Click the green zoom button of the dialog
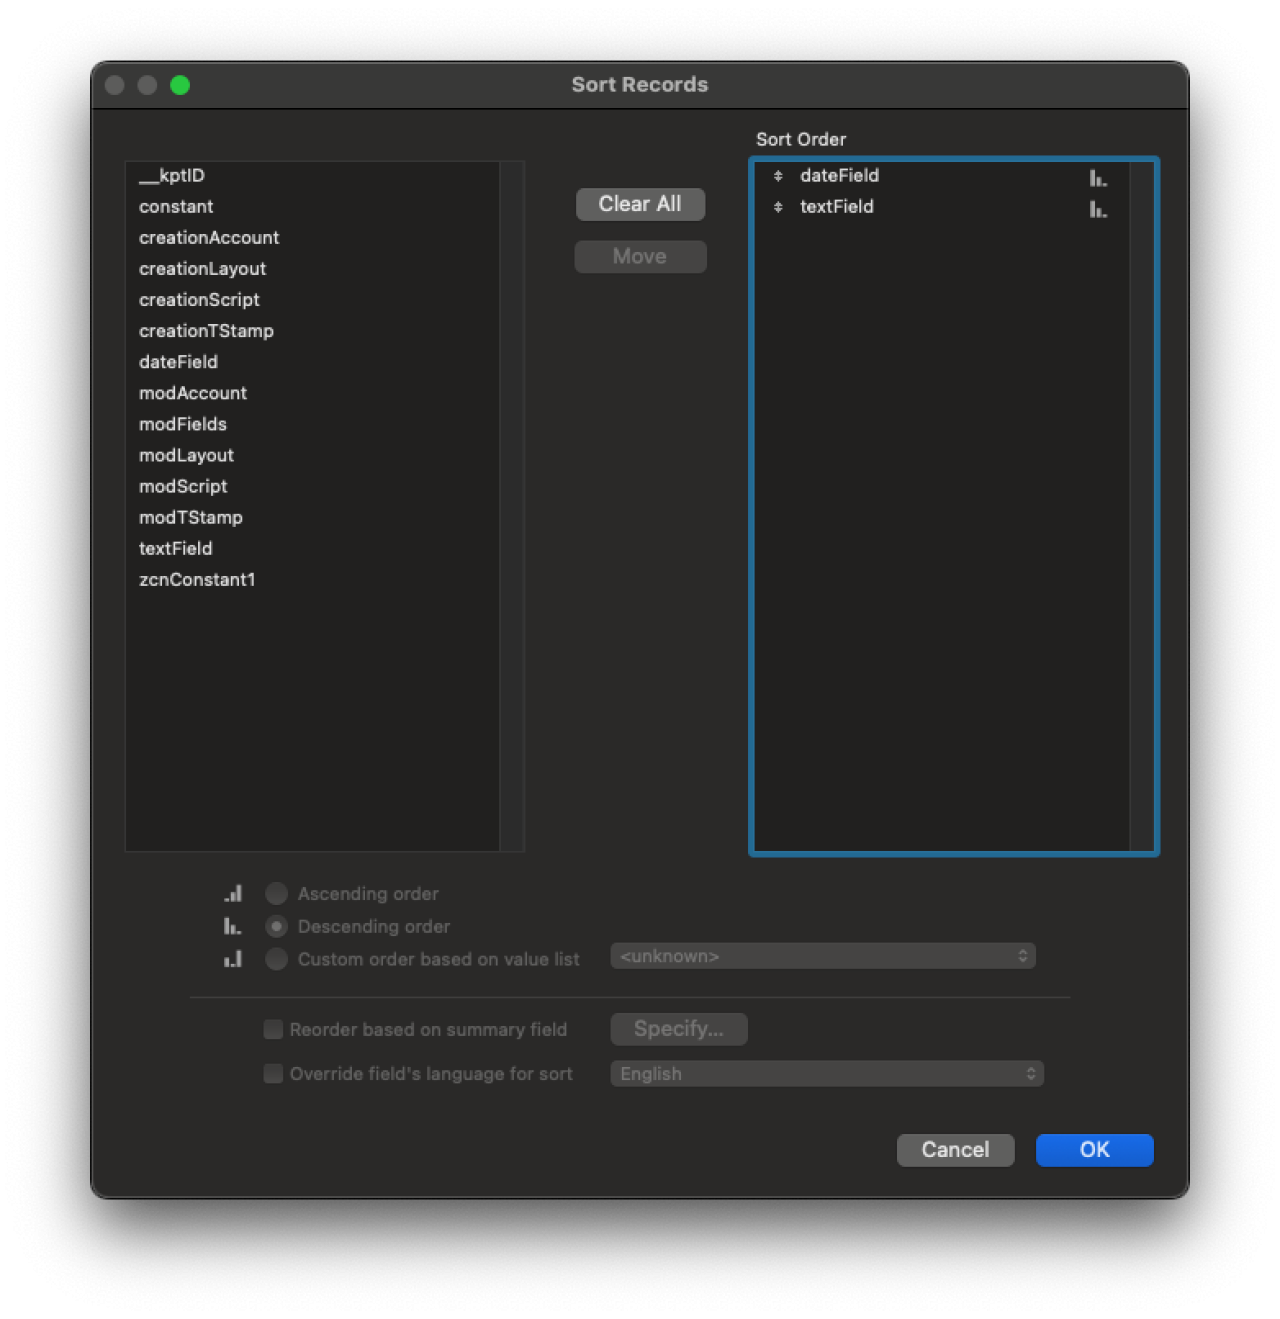1280x1319 pixels. [180, 85]
